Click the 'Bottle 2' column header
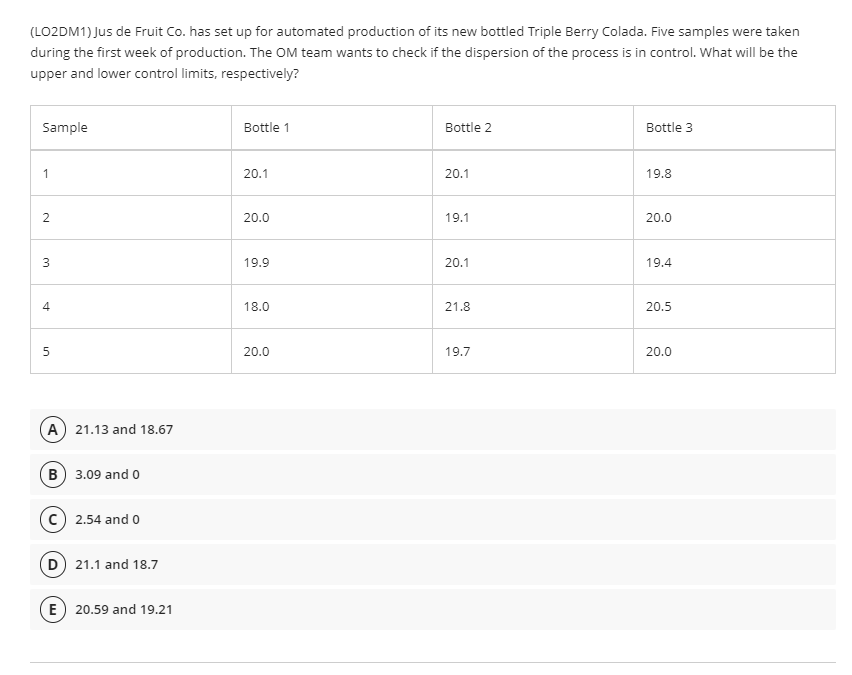The height and width of the screenshot is (675, 852). point(466,127)
